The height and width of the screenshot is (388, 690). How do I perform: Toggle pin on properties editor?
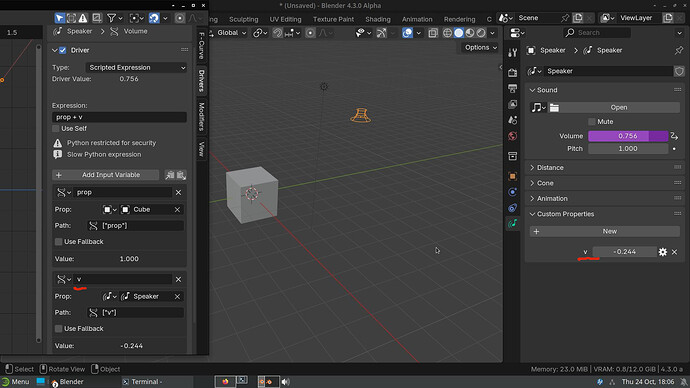pyautogui.click(x=679, y=50)
